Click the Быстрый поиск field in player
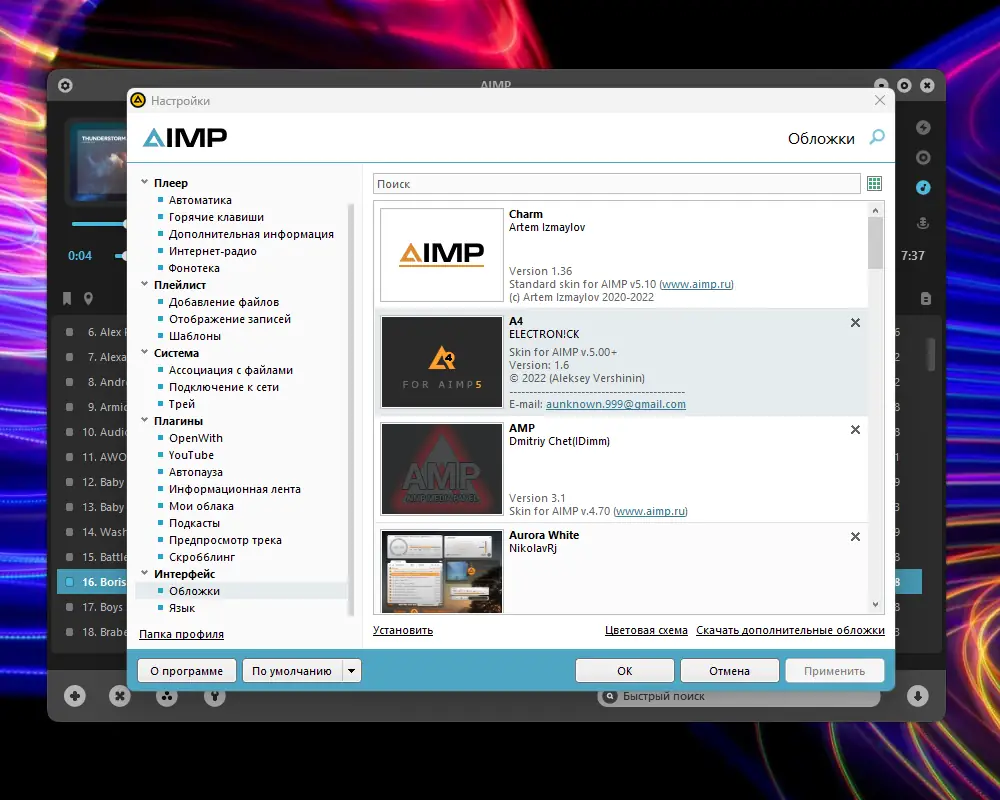 point(739,696)
